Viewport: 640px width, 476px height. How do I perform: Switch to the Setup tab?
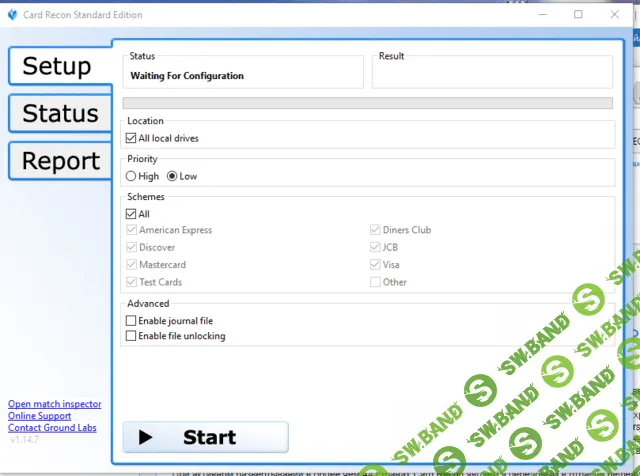56,66
